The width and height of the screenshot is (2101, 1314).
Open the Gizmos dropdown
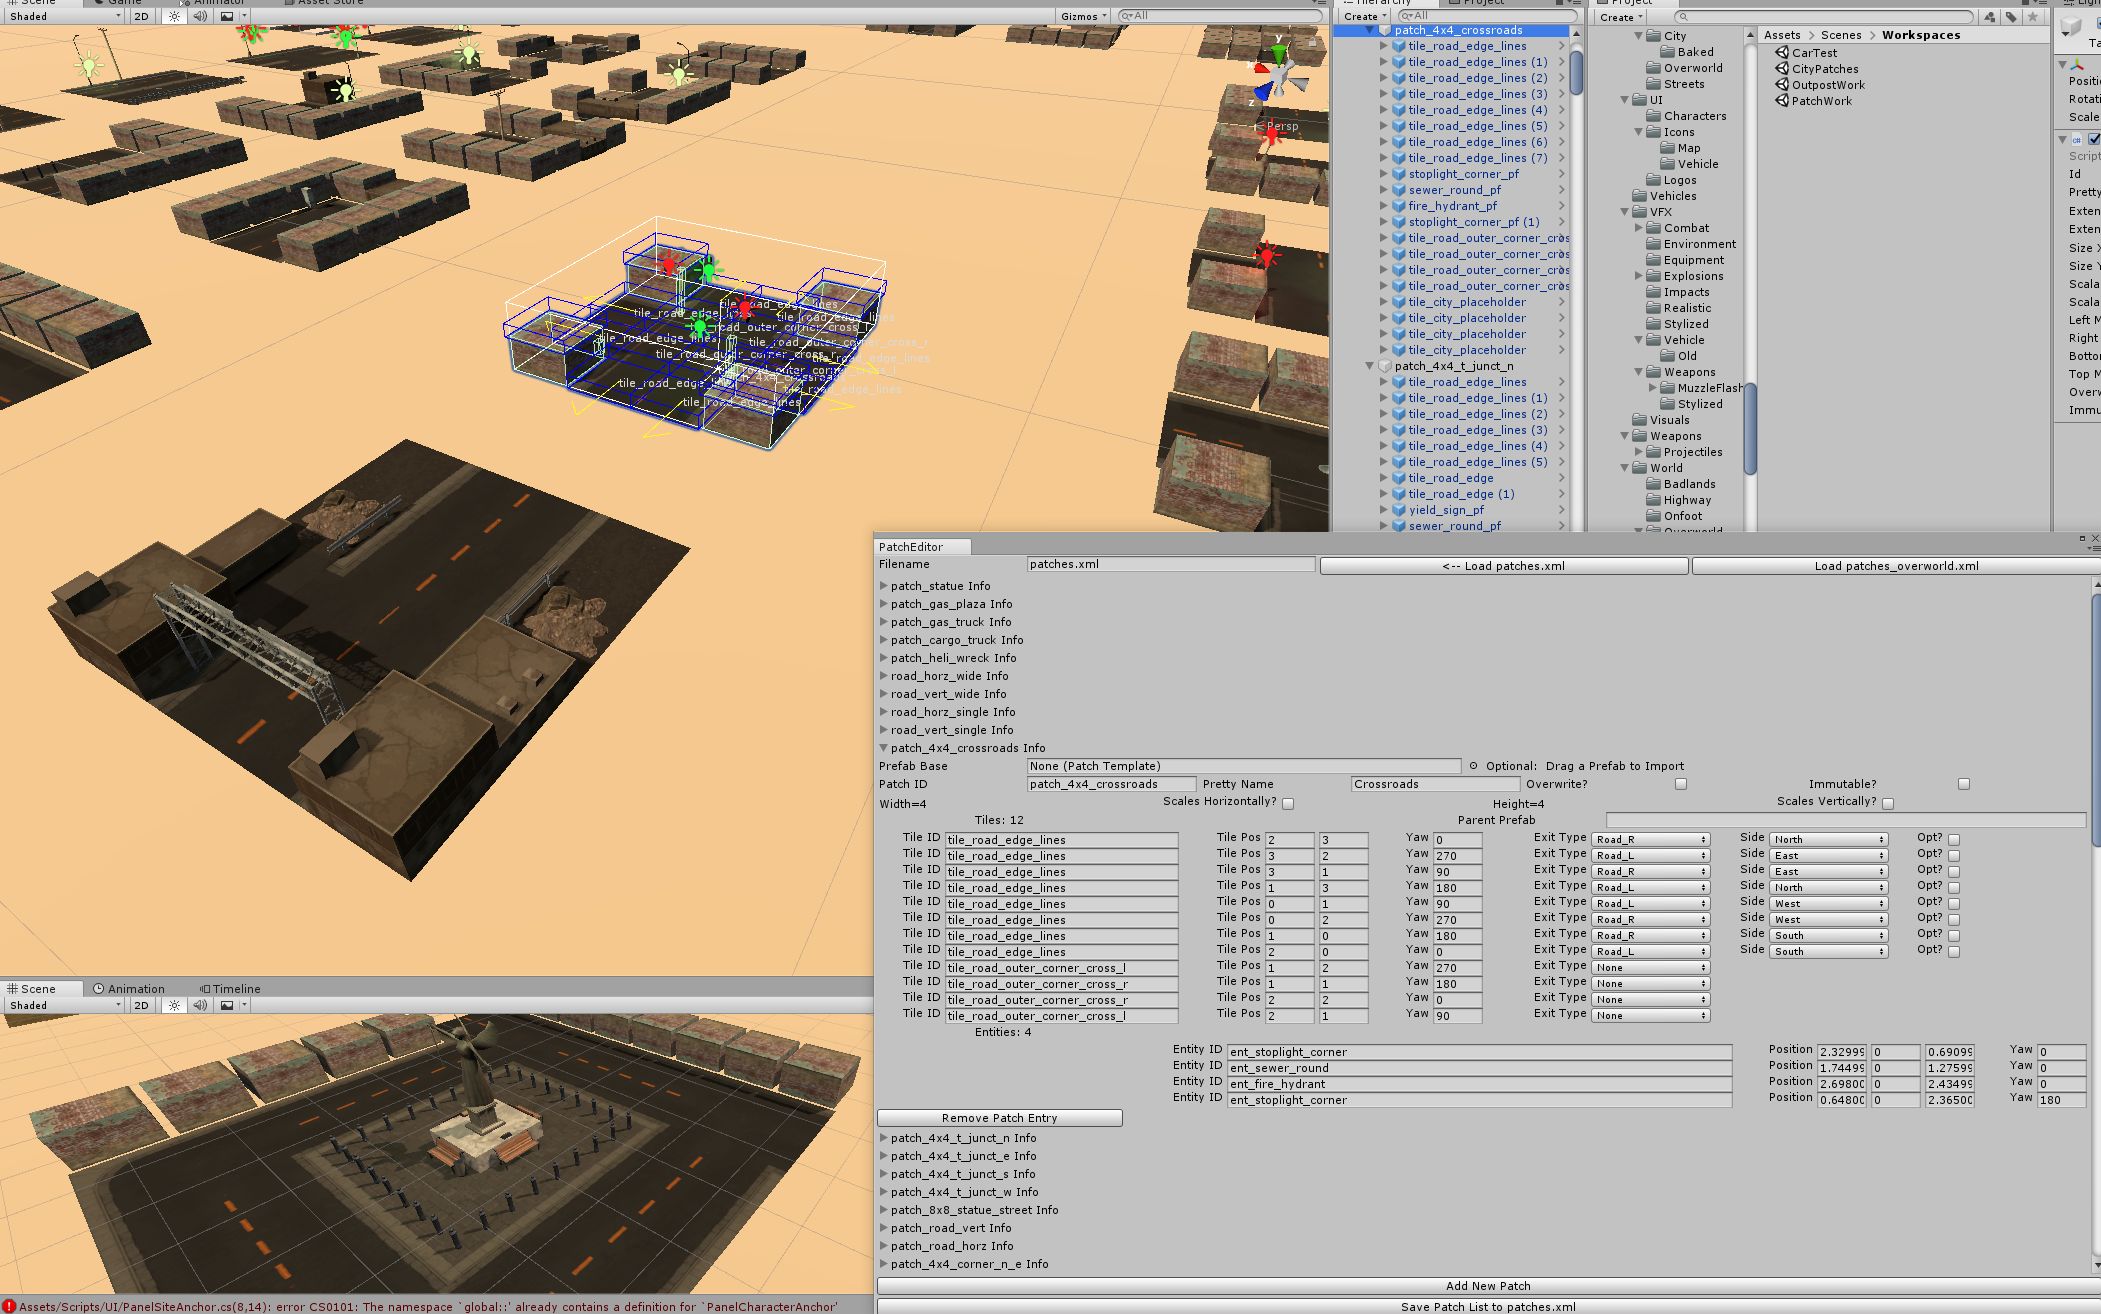pyautogui.click(x=1084, y=16)
